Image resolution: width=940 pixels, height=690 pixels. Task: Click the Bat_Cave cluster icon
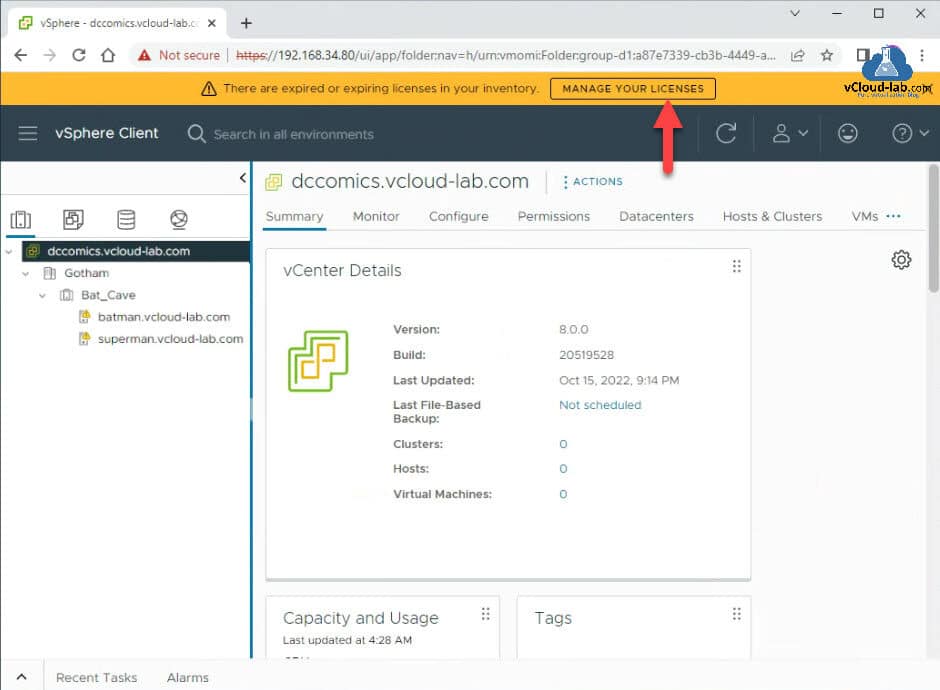coord(67,295)
